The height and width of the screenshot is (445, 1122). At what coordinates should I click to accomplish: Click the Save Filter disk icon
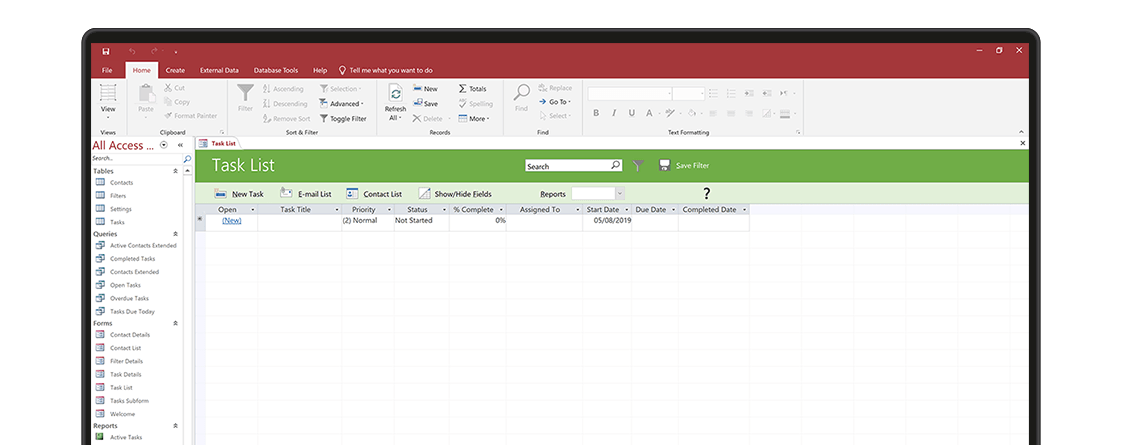pyautogui.click(x=664, y=165)
